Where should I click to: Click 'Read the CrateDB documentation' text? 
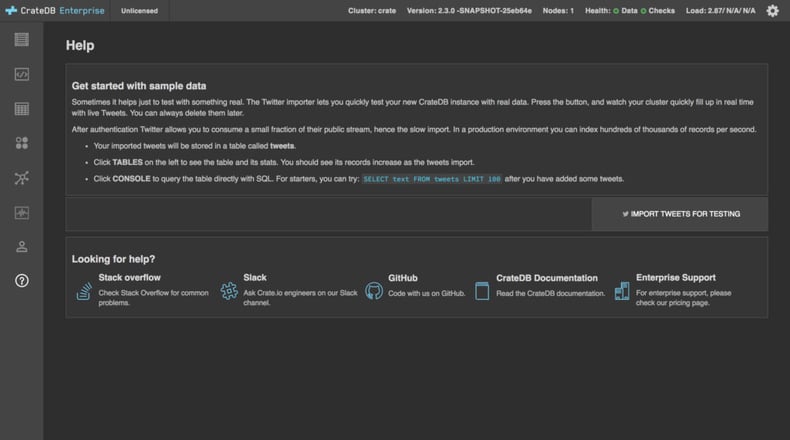click(550, 293)
